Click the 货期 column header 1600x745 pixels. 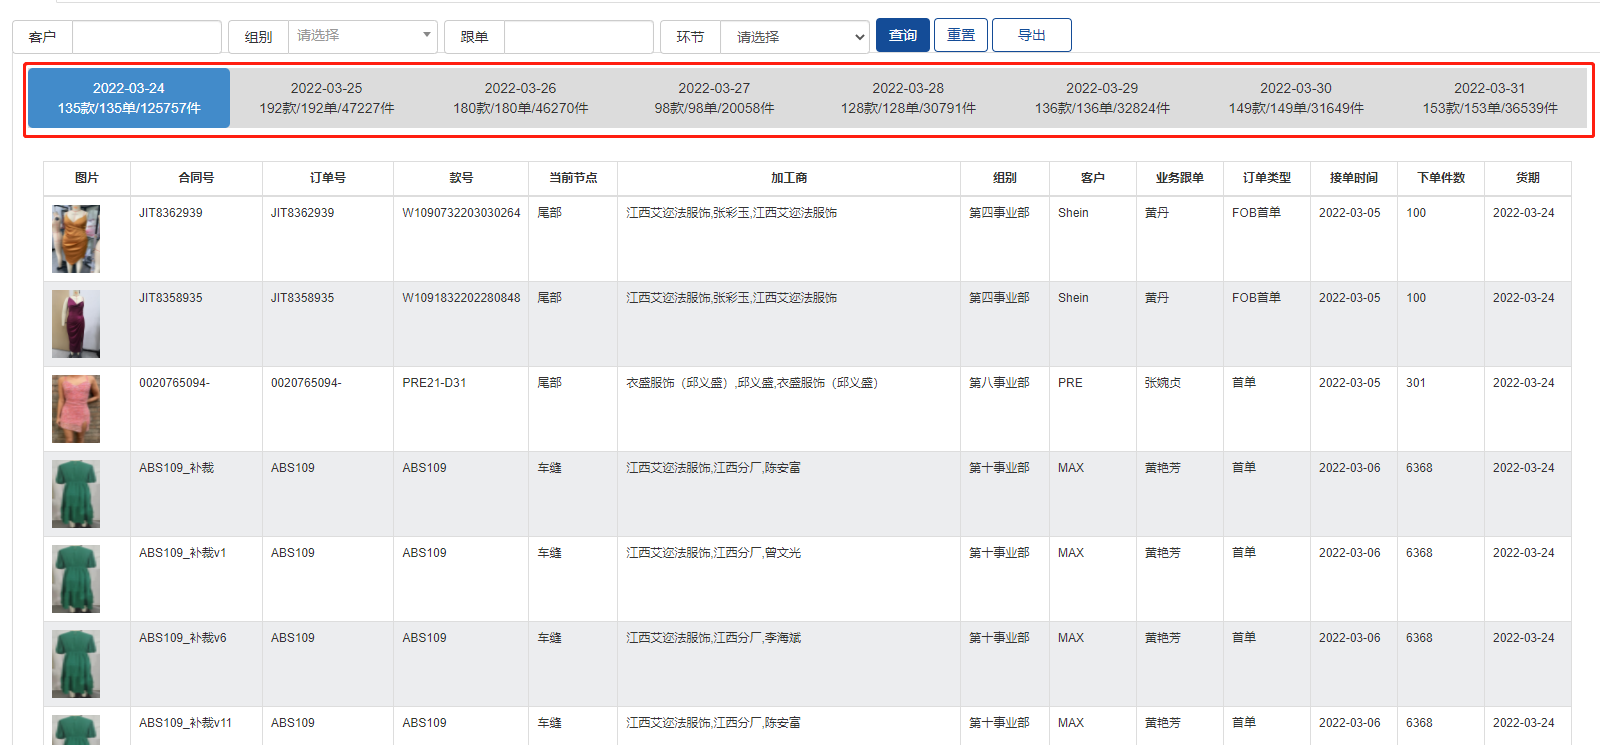(x=1527, y=178)
